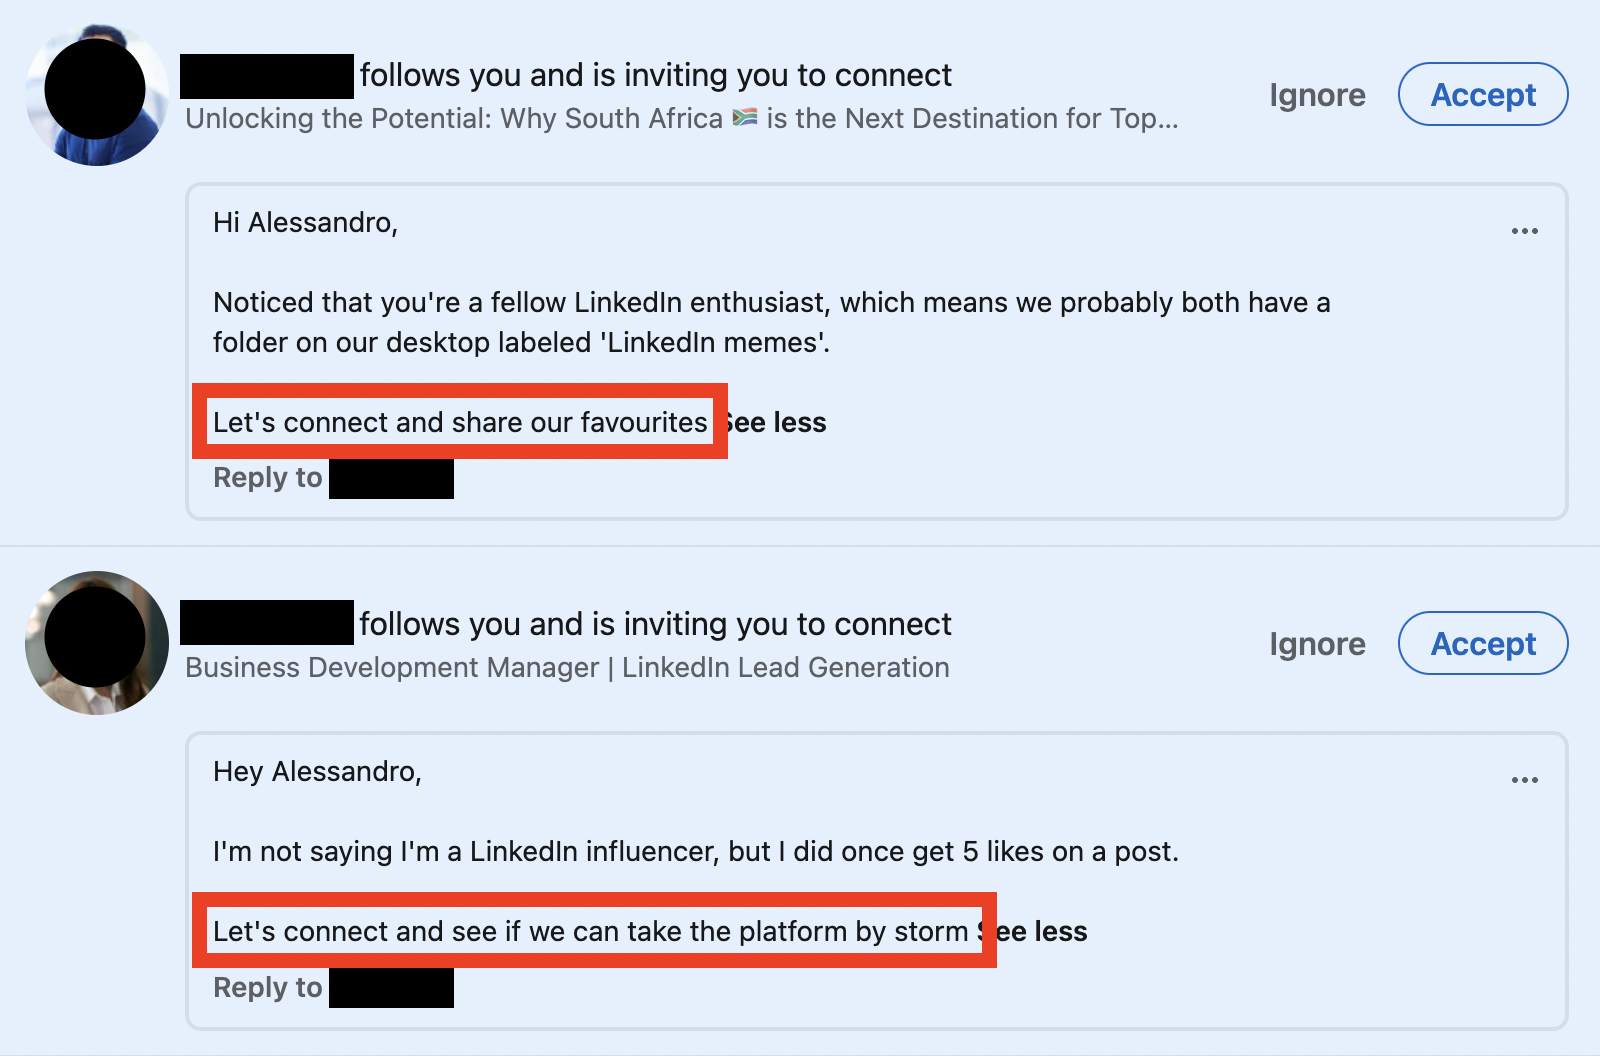The image size is (1600, 1056).
Task: Ignore the first connection invitation
Action: coord(1317,95)
